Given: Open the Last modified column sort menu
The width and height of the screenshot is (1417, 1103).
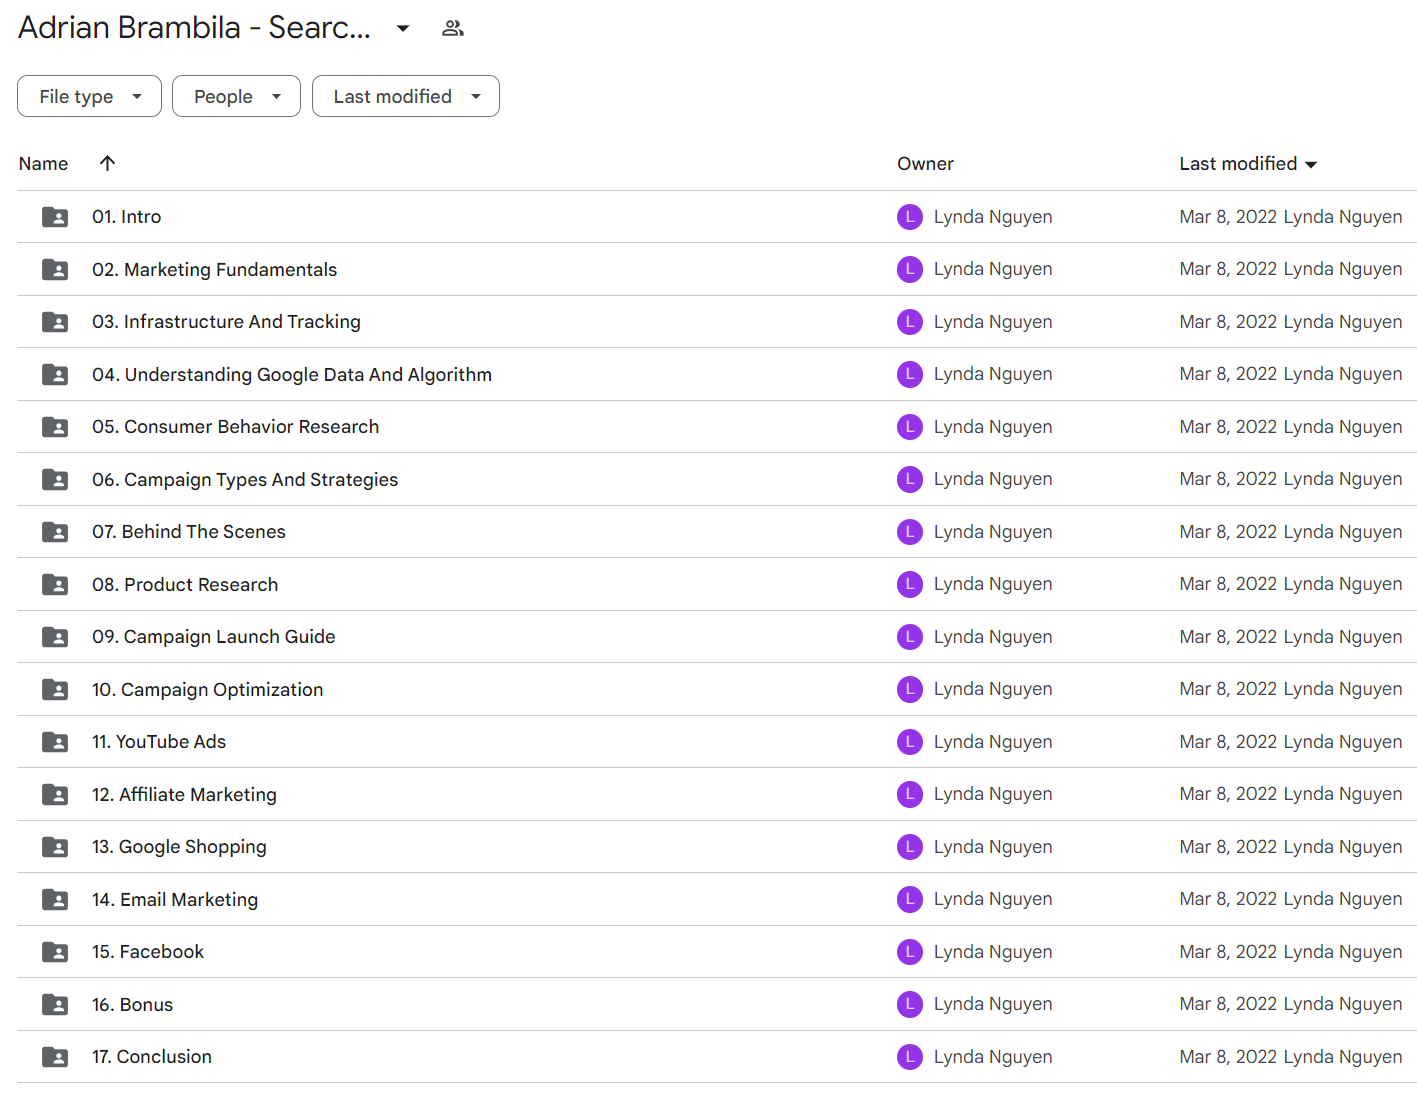Looking at the screenshot, I should click(1248, 164).
